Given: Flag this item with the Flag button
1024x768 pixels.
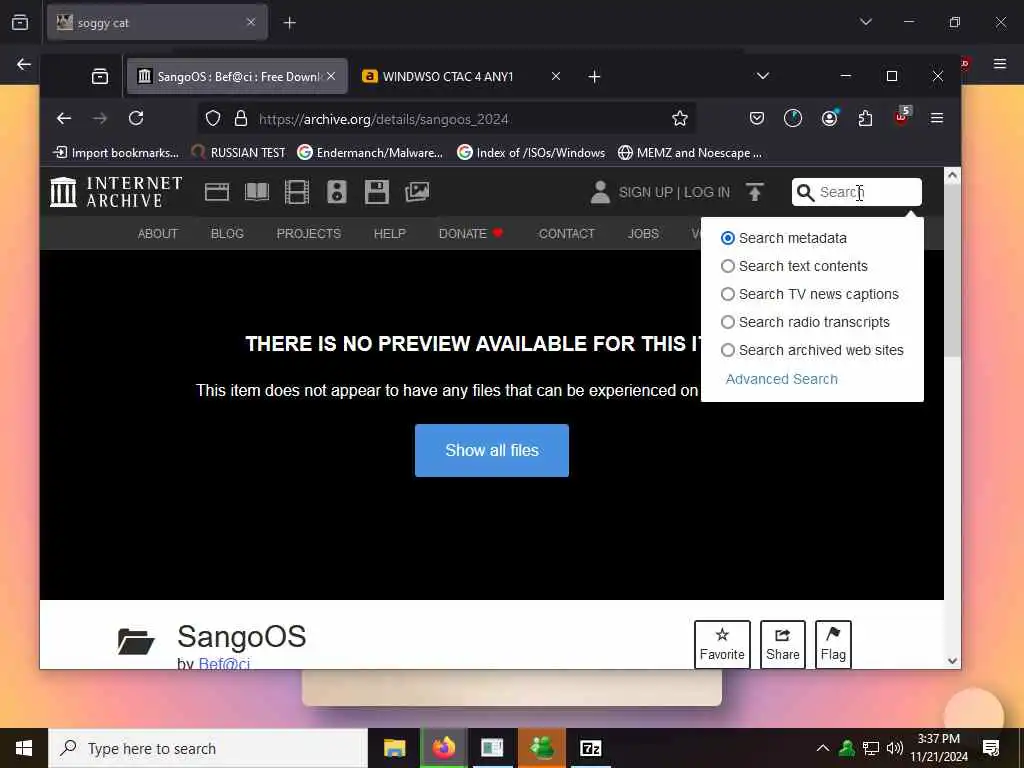Looking at the screenshot, I should tap(833, 645).
